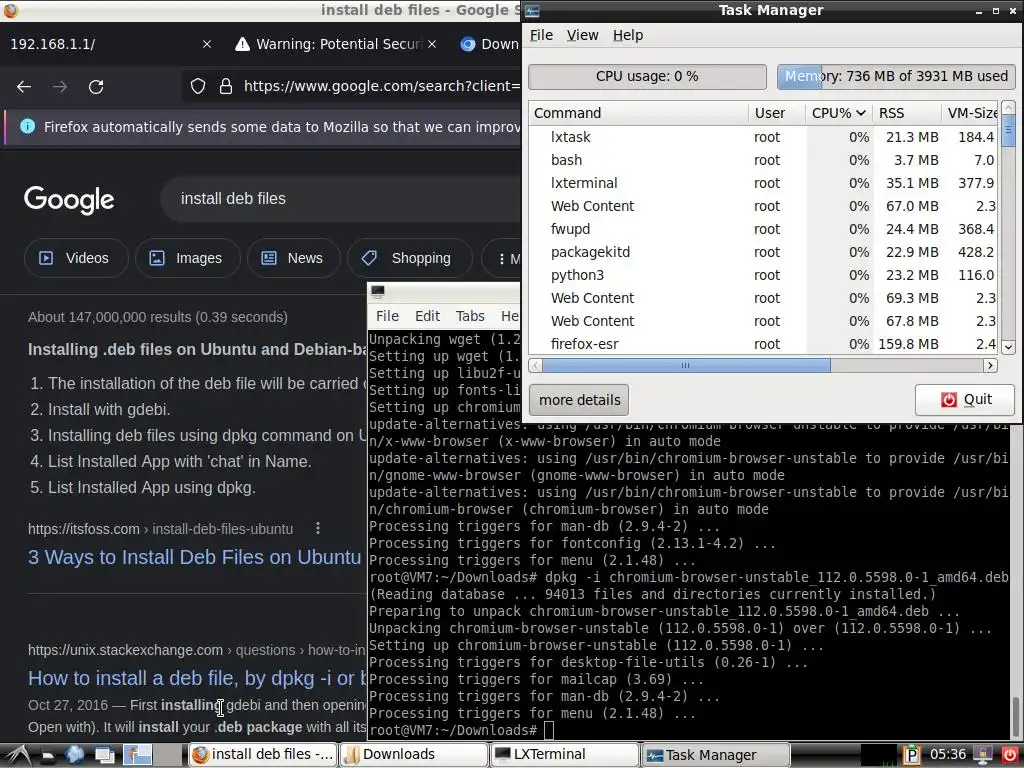Image resolution: width=1024 pixels, height=768 pixels.
Task: Open the File menu in Task Manager
Action: click(x=541, y=35)
